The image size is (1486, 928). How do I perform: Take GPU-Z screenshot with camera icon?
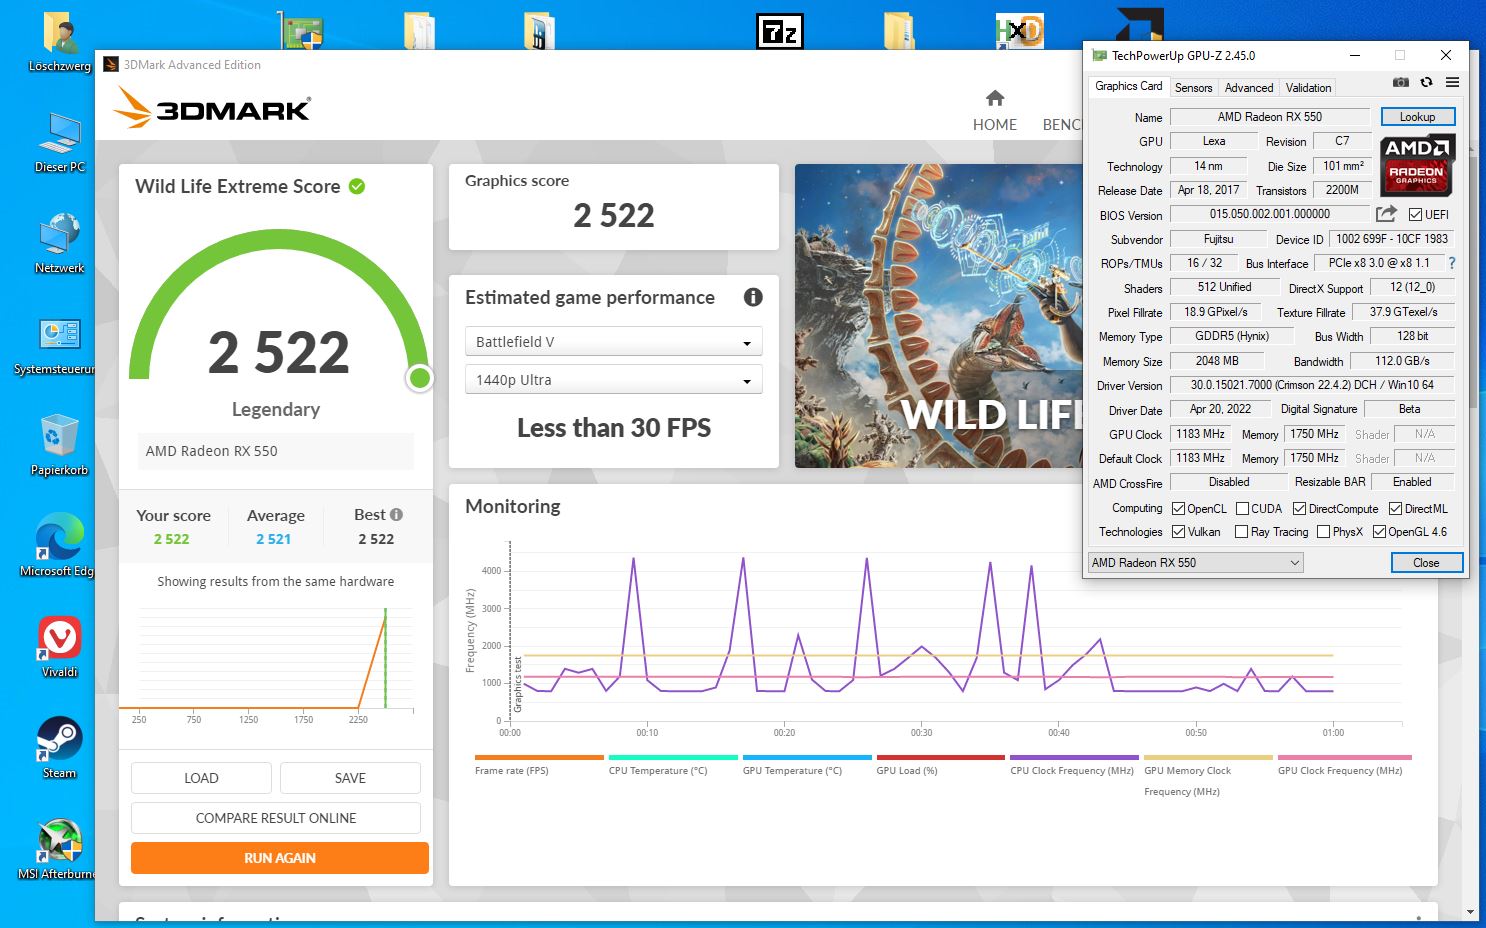1401,82
